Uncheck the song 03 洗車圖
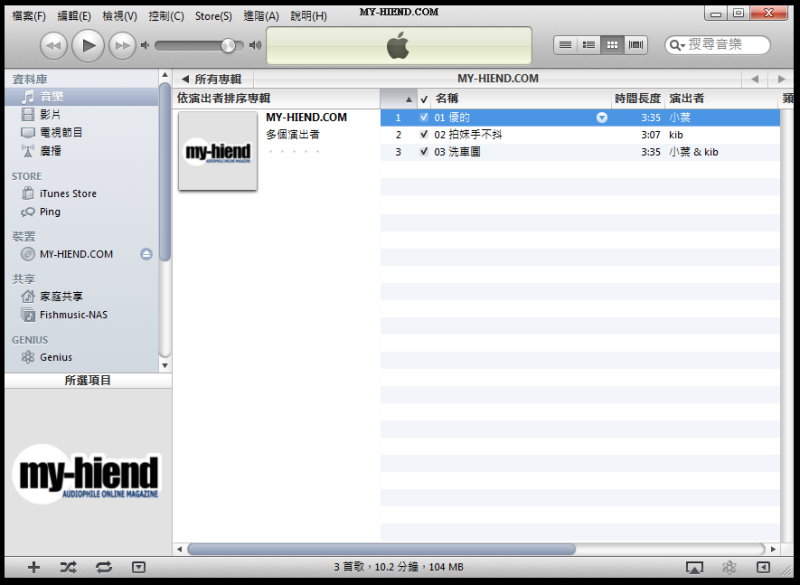 (424, 152)
